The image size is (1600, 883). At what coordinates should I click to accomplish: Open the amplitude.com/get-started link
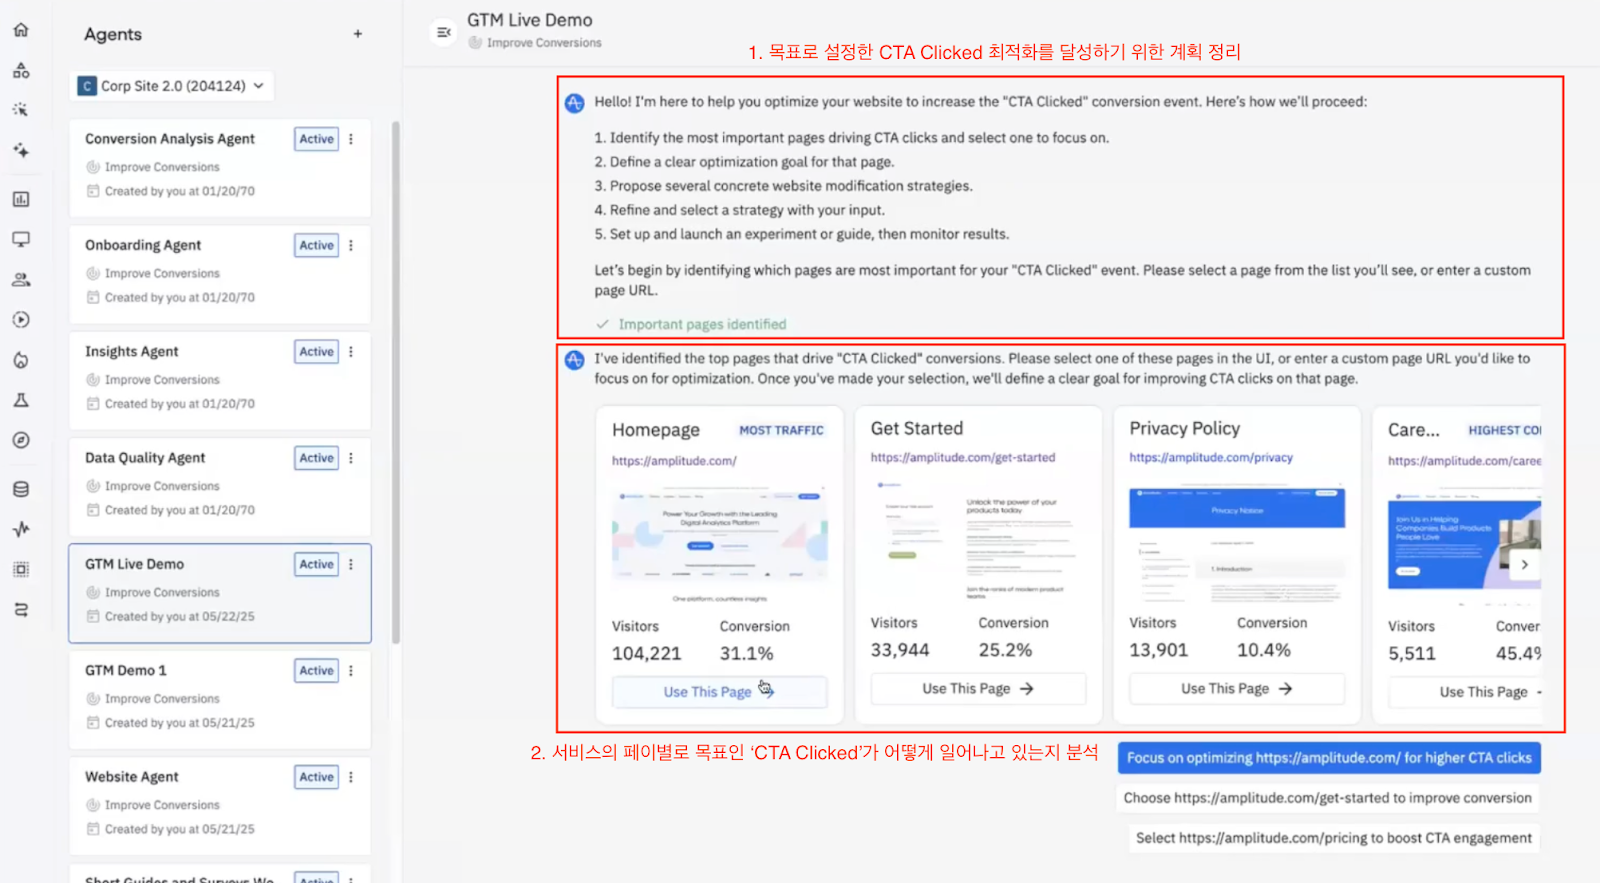[x=963, y=458]
